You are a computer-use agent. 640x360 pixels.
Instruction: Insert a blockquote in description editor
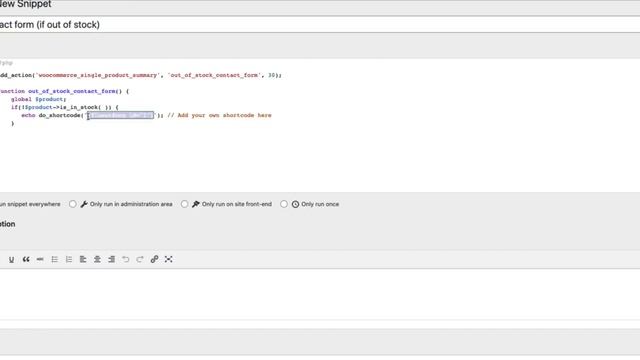26,259
